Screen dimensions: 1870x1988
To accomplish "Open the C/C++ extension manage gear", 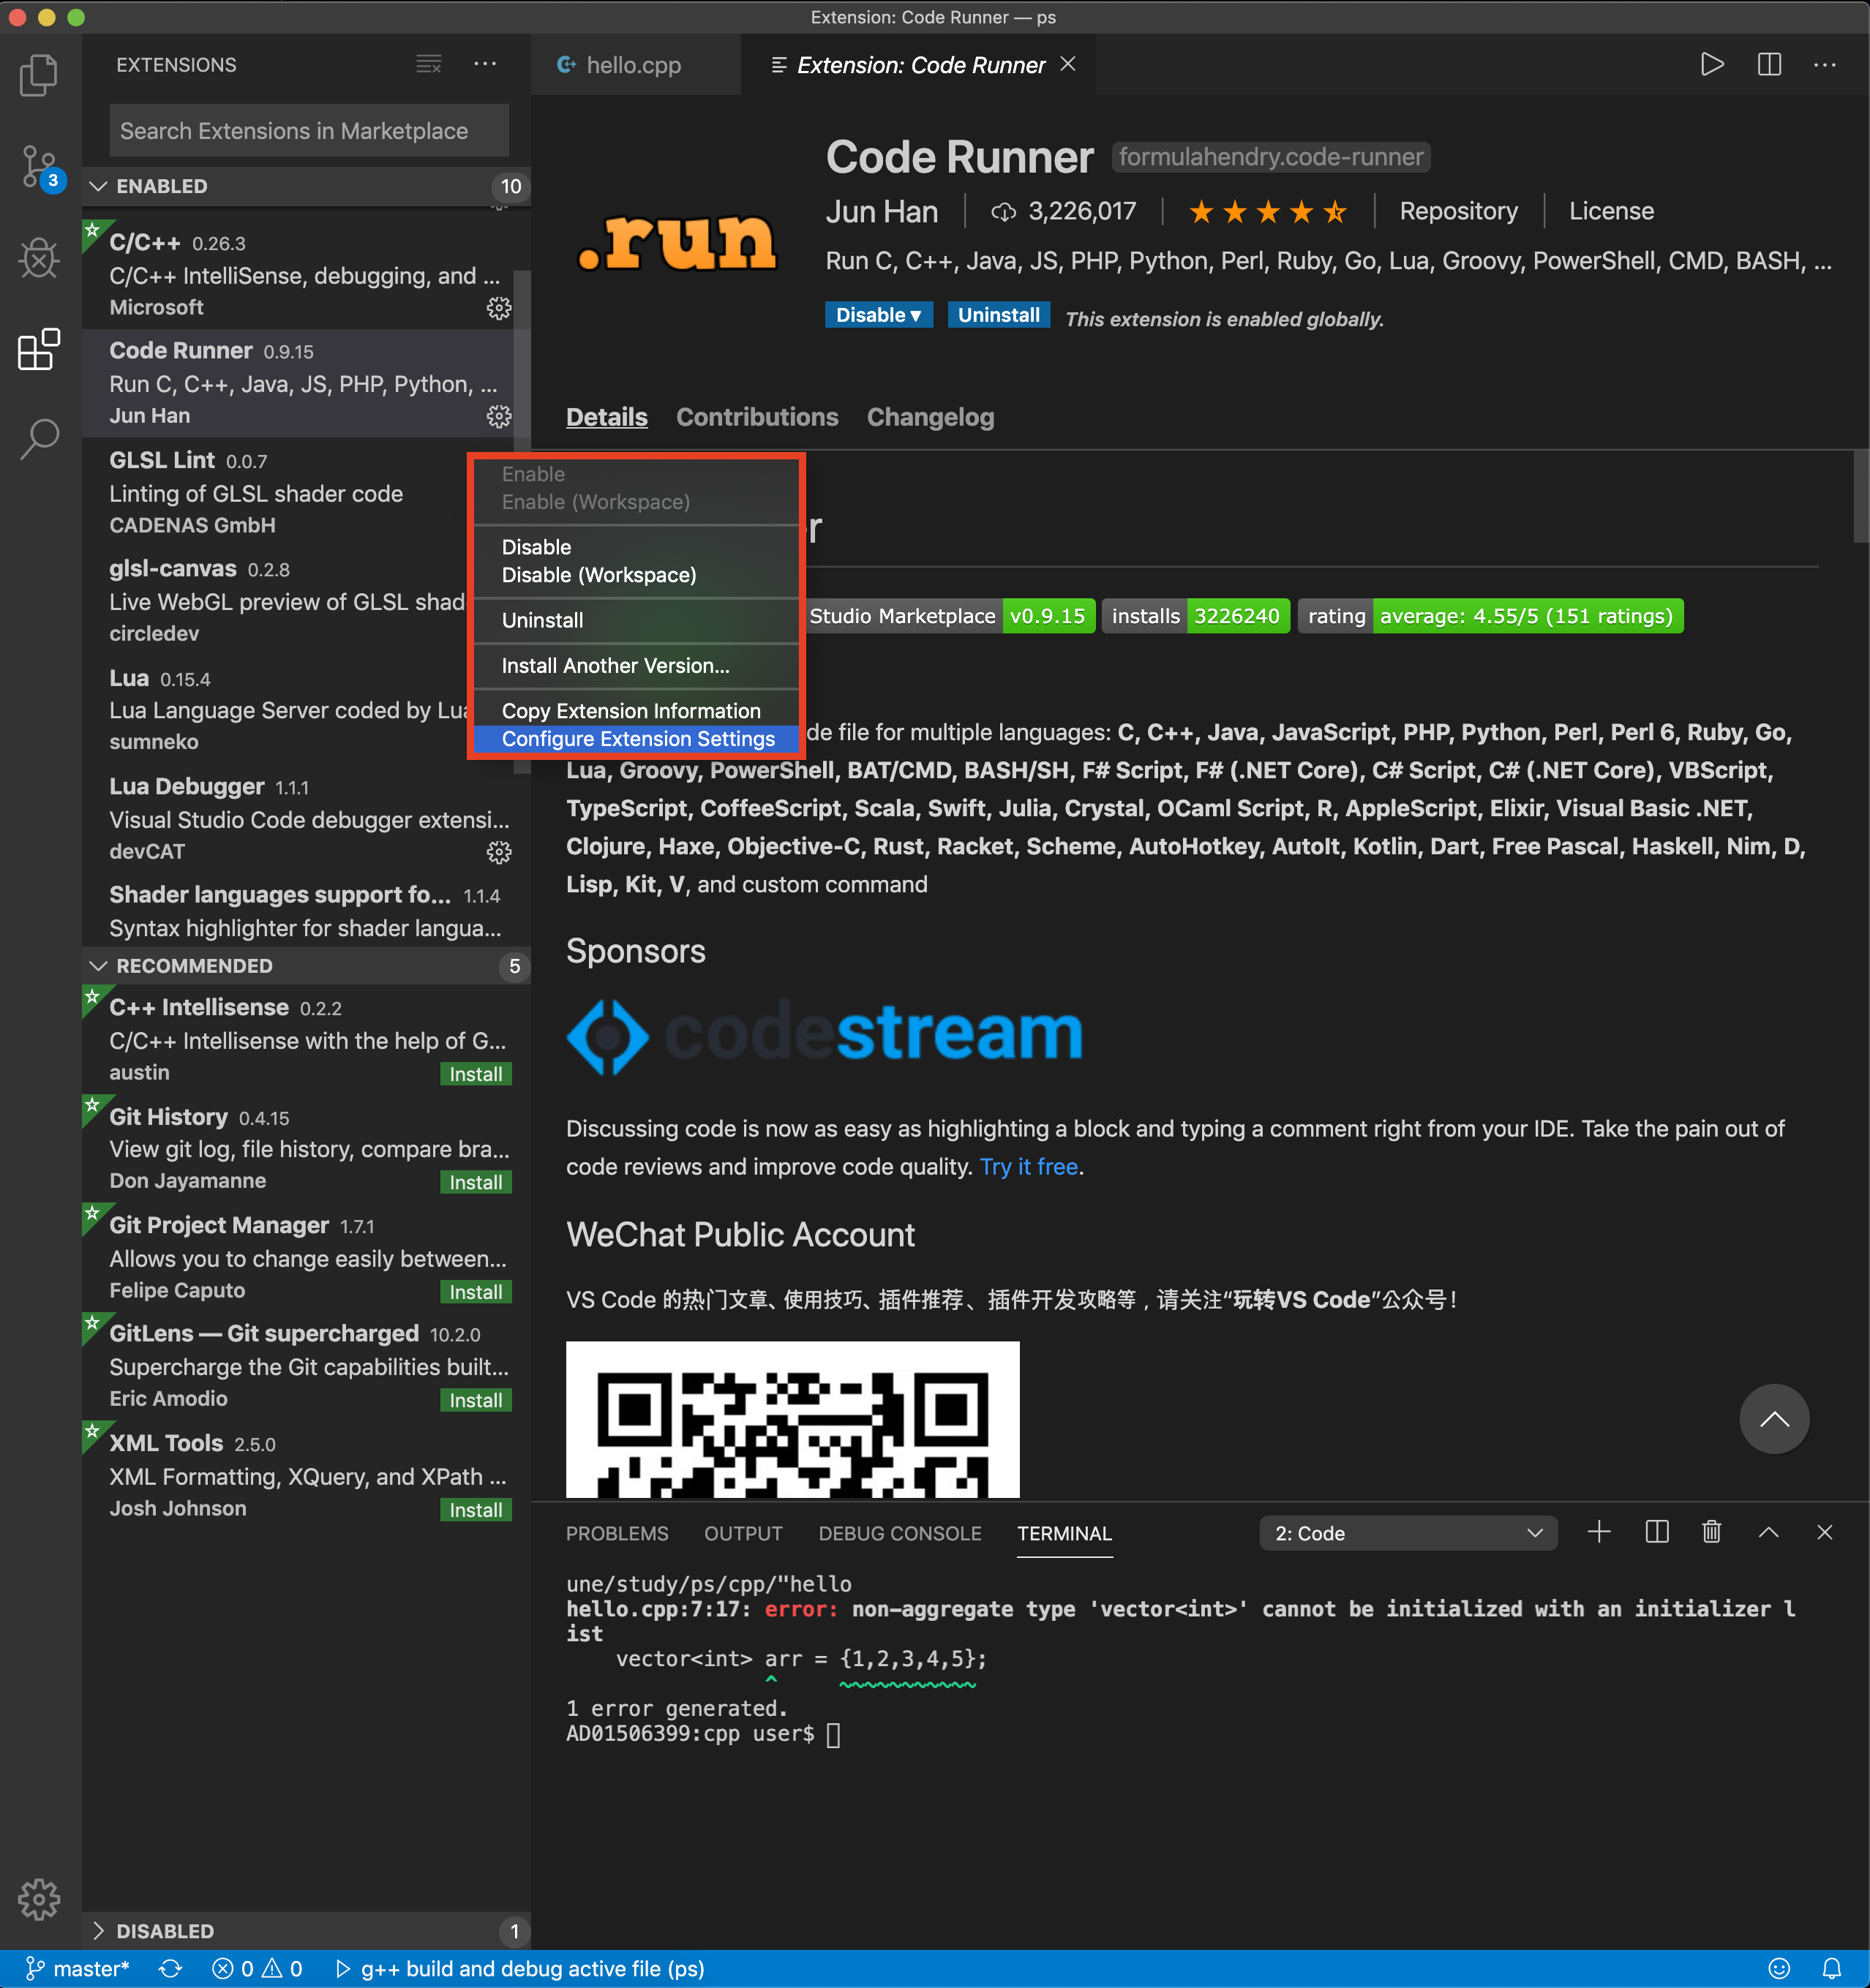I will pyautogui.click(x=498, y=308).
